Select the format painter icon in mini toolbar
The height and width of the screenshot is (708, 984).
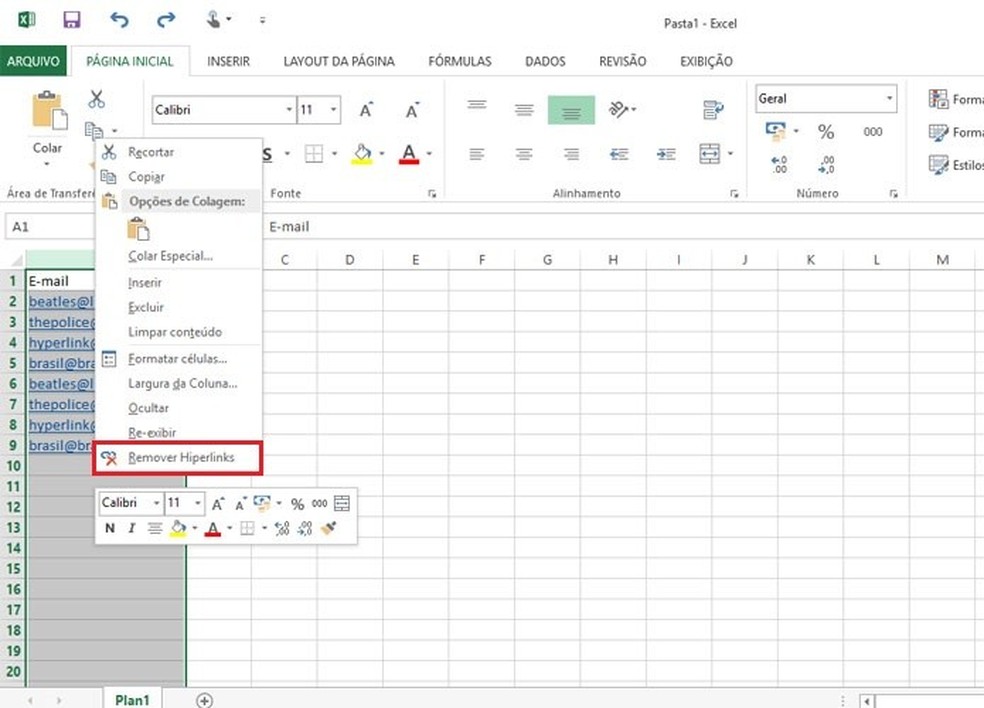click(330, 528)
